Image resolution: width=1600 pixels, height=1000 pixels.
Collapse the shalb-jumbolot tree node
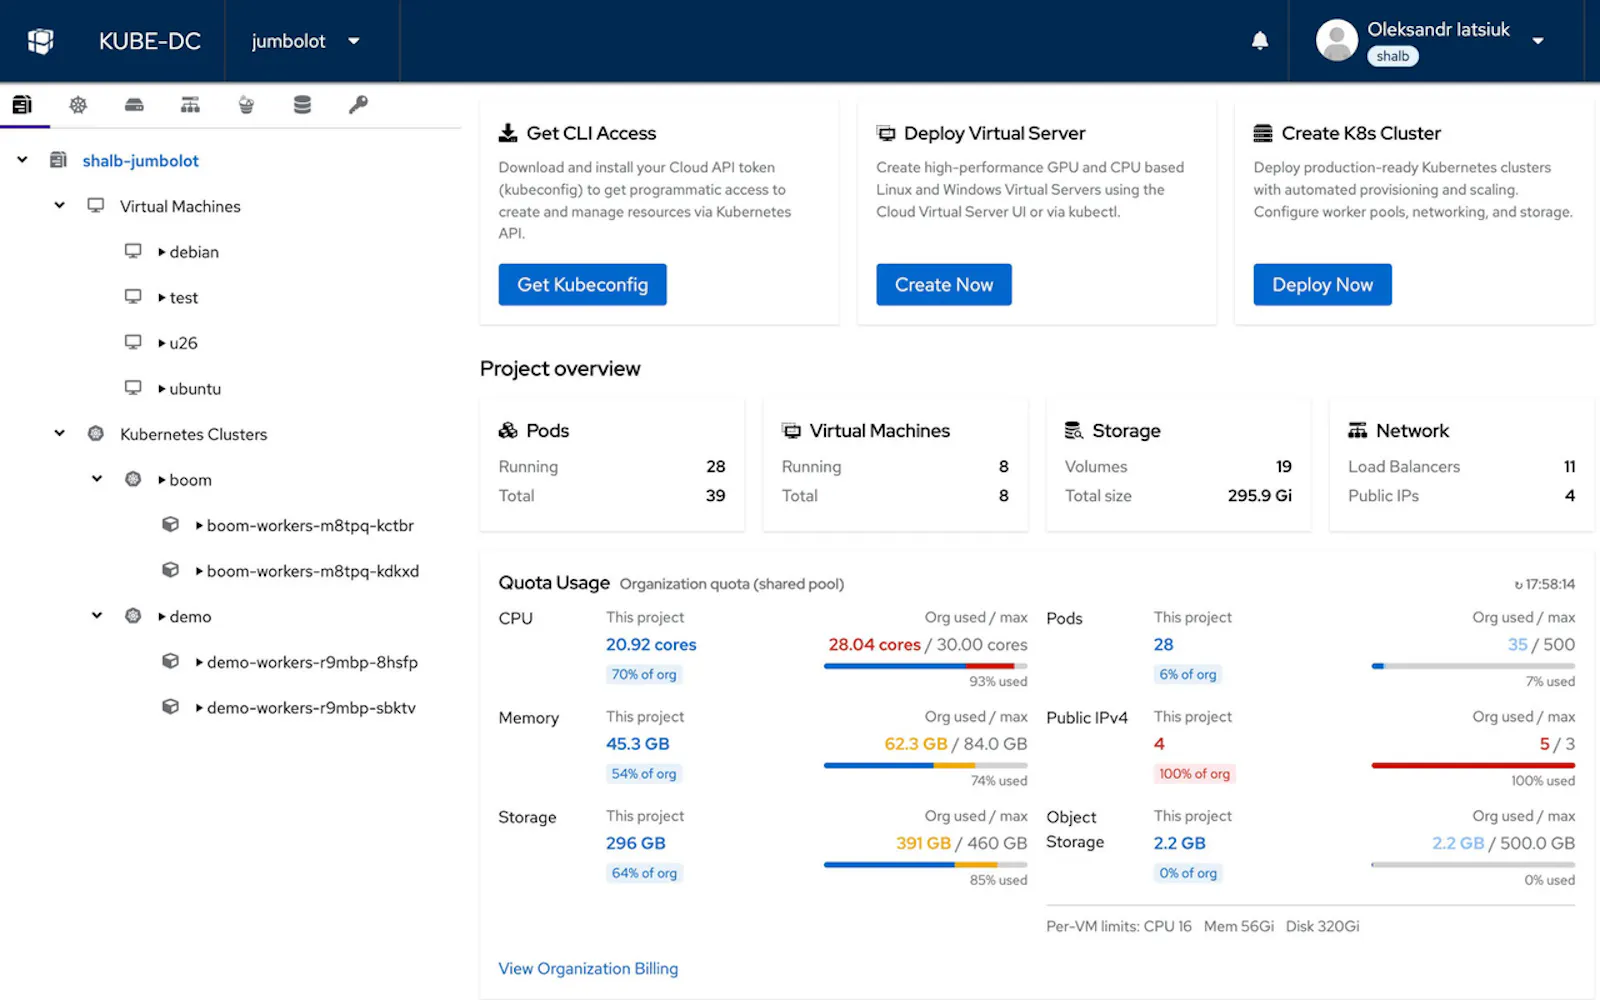pyautogui.click(x=22, y=160)
